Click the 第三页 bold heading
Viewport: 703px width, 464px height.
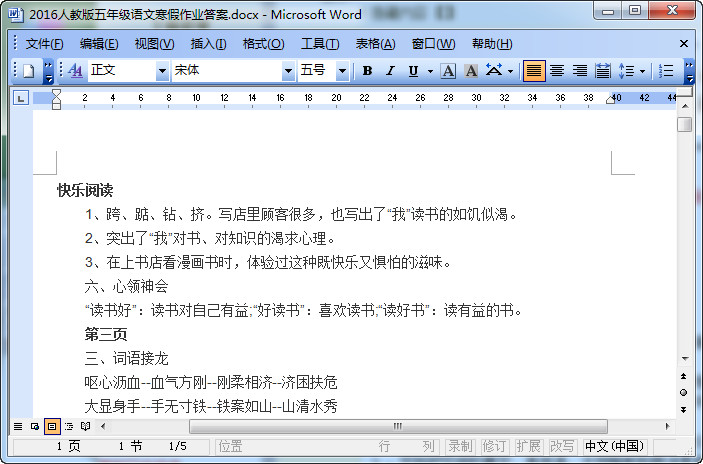pos(106,334)
